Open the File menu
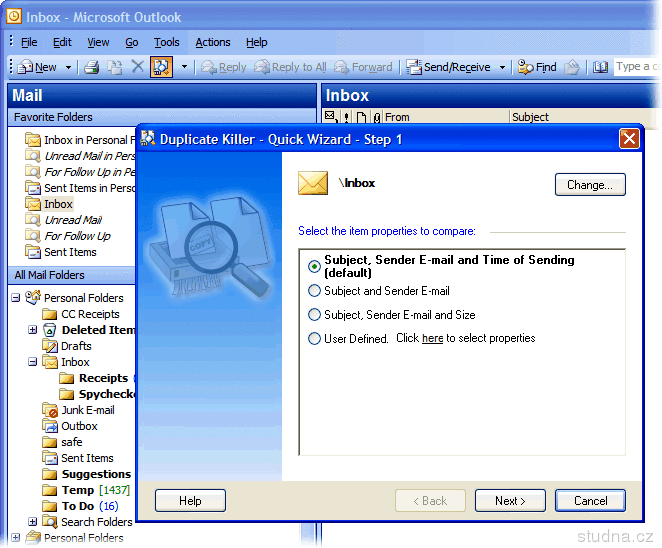The image size is (662, 548). (x=29, y=42)
